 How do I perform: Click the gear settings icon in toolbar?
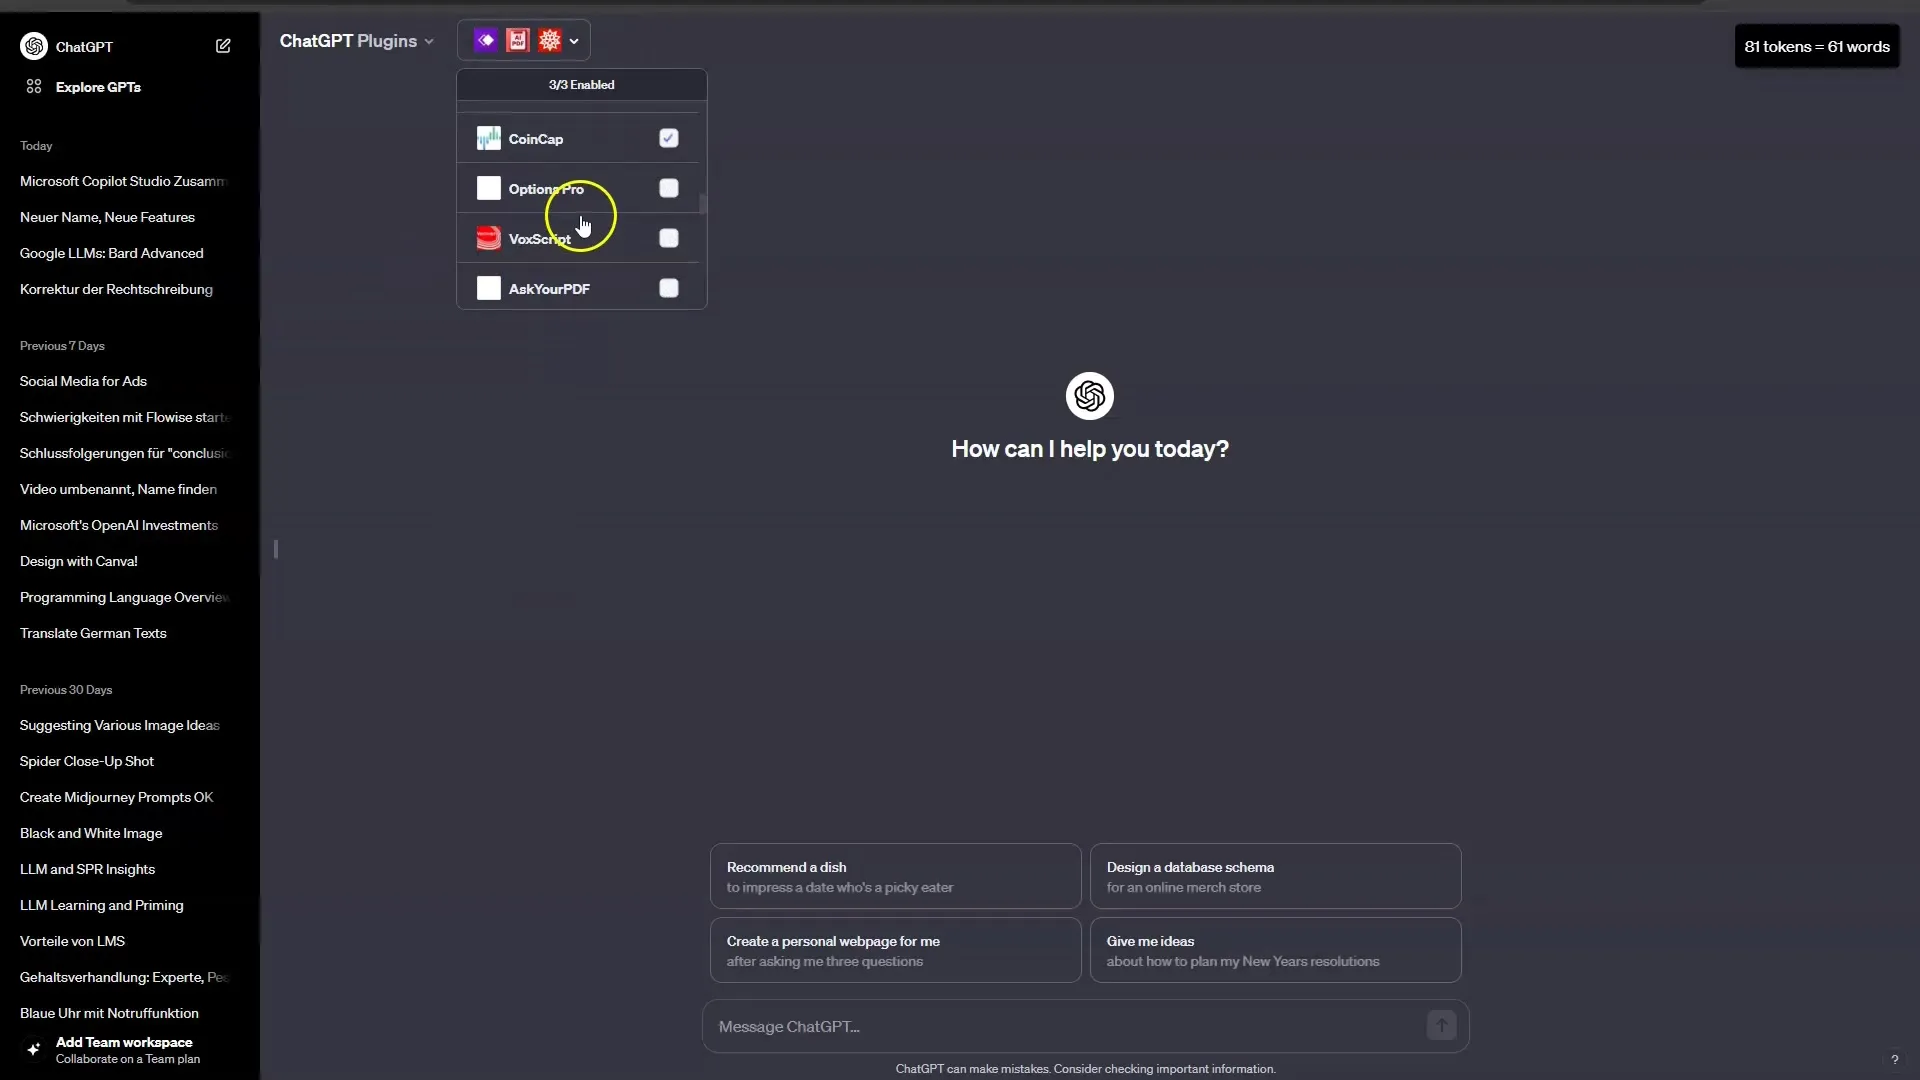click(549, 40)
